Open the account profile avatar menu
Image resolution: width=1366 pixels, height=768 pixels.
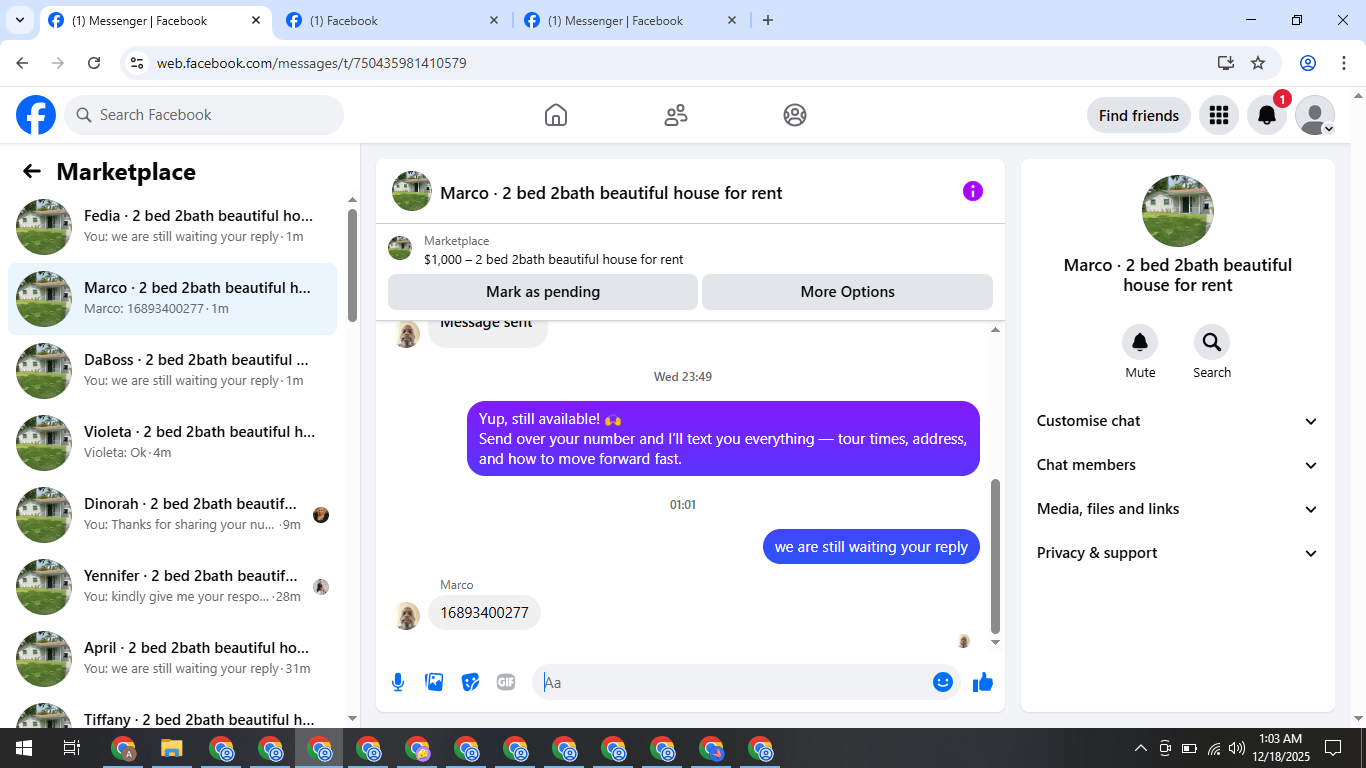[x=1315, y=115]
